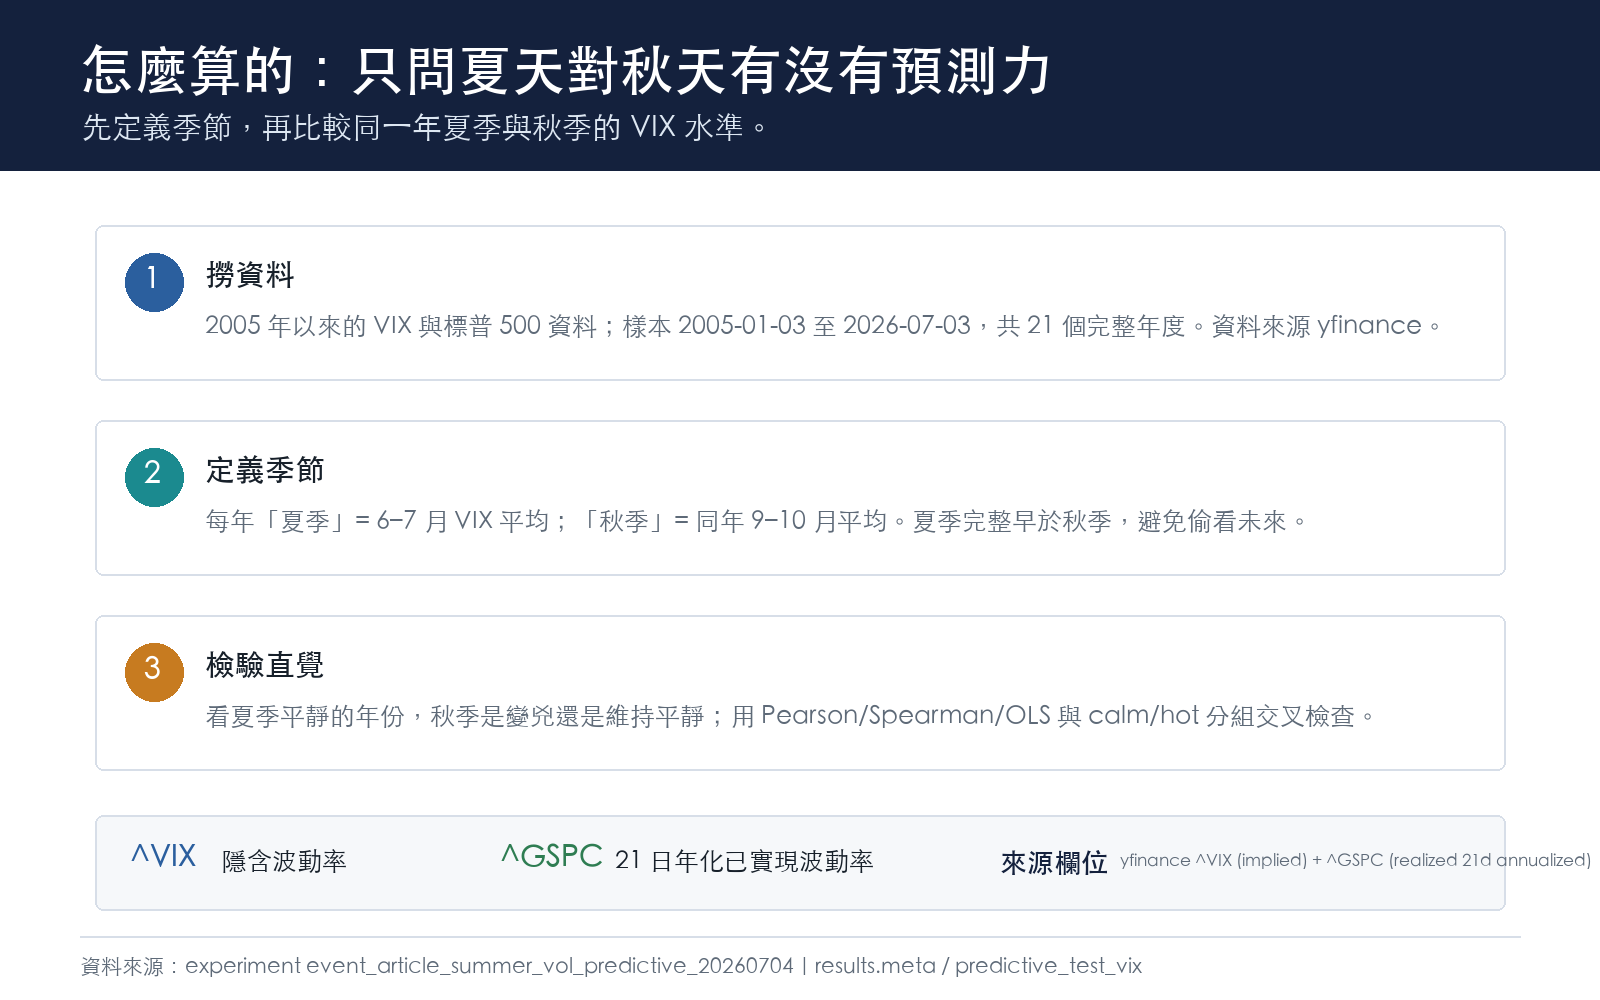This screenshot has width=1600, height=1000.
Task: Click the results.meta / predictive_test_vix text
Action: pyautogui.click(x=978, y=966)
